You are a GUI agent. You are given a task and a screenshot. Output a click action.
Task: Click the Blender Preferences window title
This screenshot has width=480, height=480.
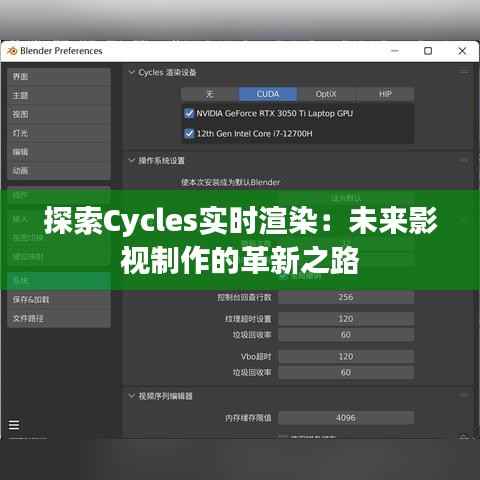tap(61, 51)
